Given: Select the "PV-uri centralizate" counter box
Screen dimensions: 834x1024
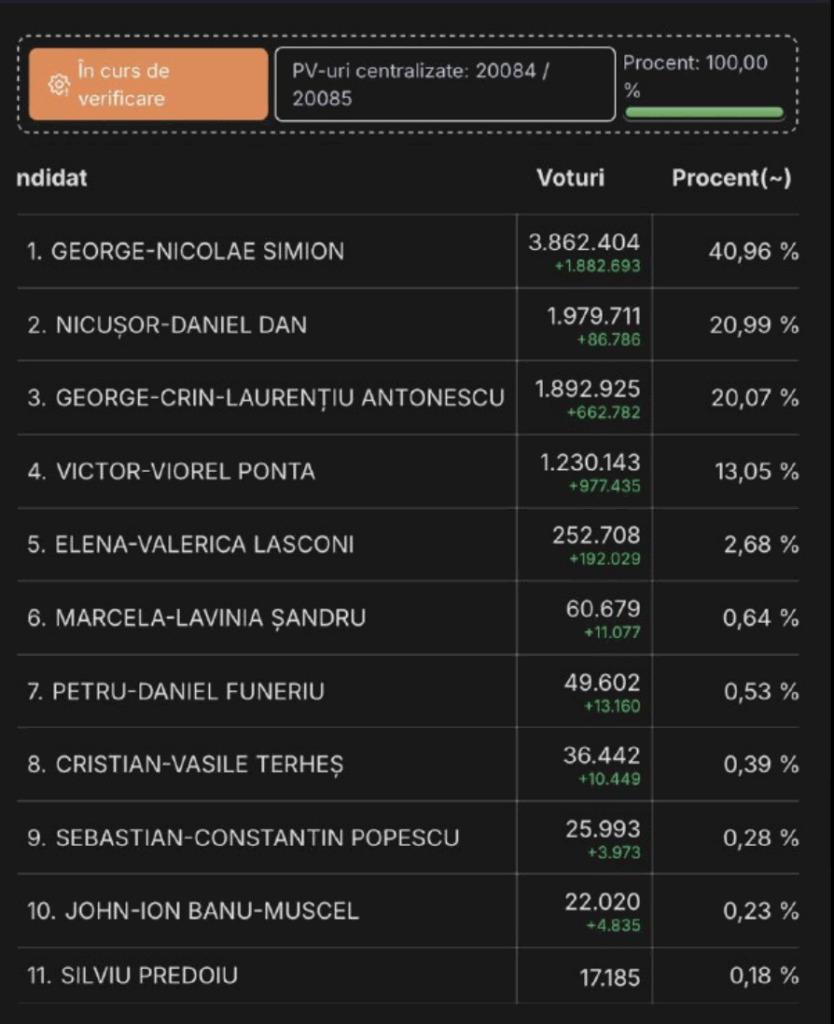Looking at the screenshot, I should coord(445,85).
